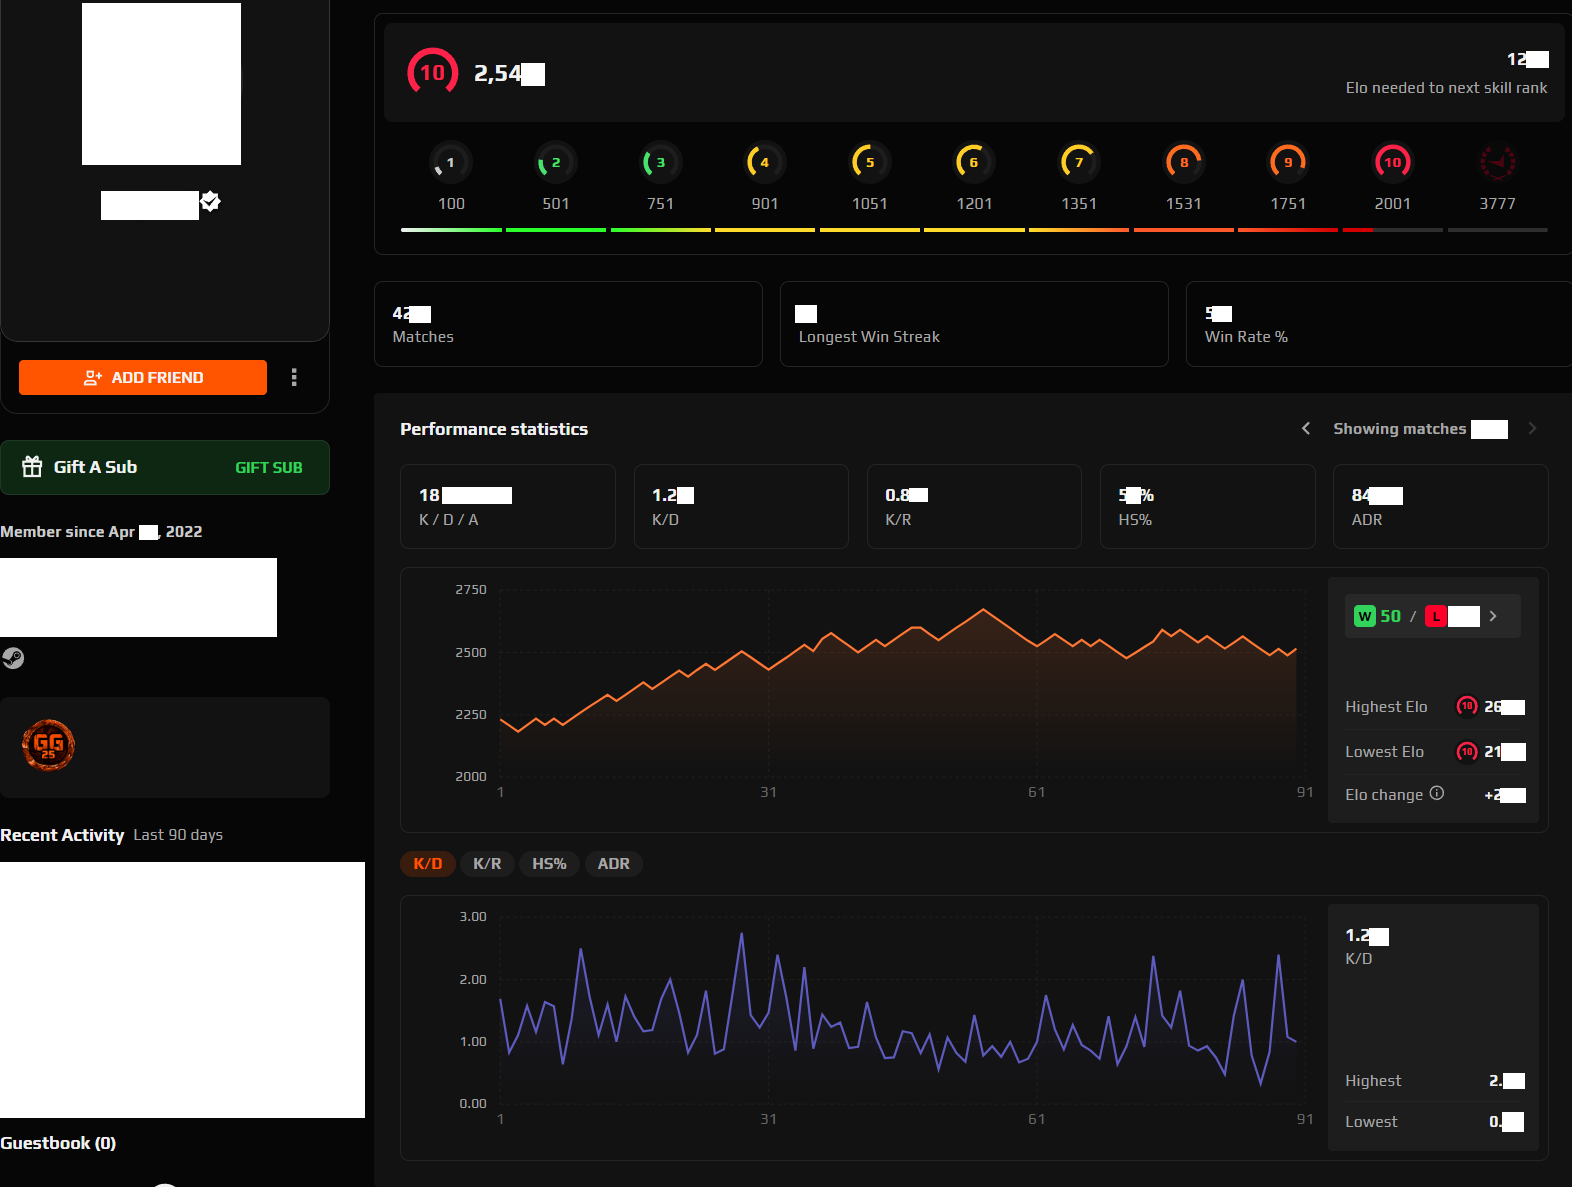1572x1187 pixels.
Task: Show previous matches with left chevron
Action: pos(1305,429)
